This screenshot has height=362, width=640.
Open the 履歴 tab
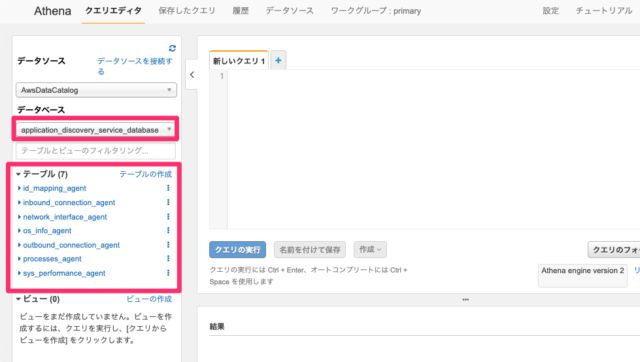coord(240,11)
